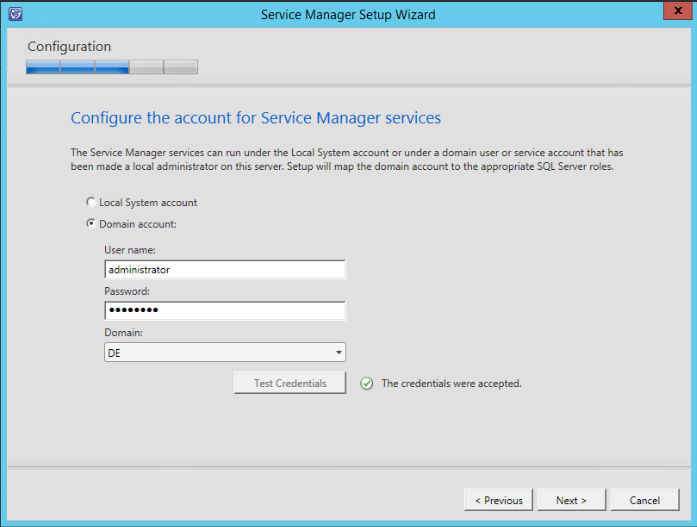Expand the Domain dropdown arrow

click(x=338, y=353)
